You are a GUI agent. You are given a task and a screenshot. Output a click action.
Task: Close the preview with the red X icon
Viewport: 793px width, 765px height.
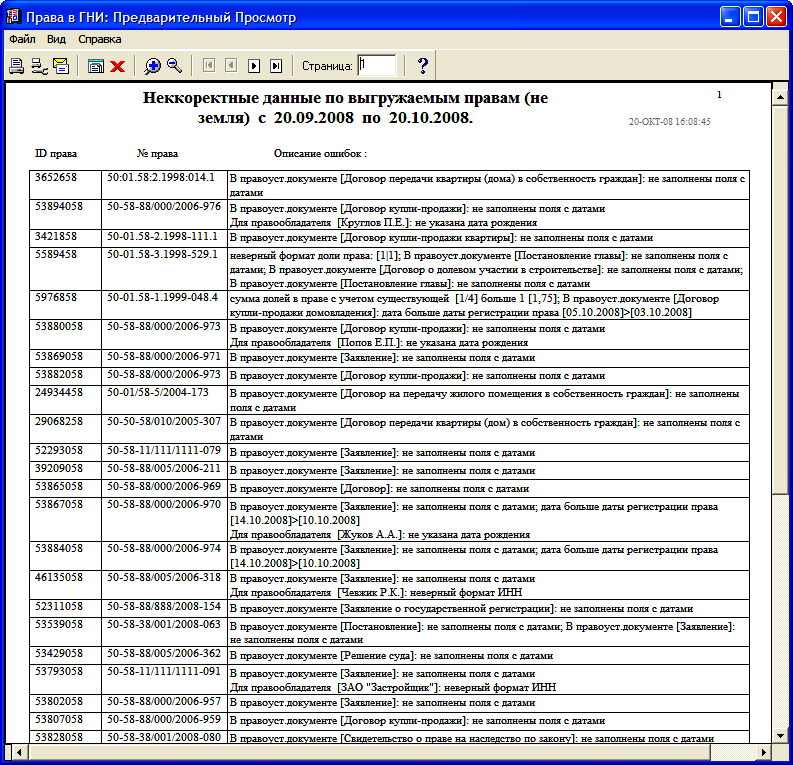(118, 66)
